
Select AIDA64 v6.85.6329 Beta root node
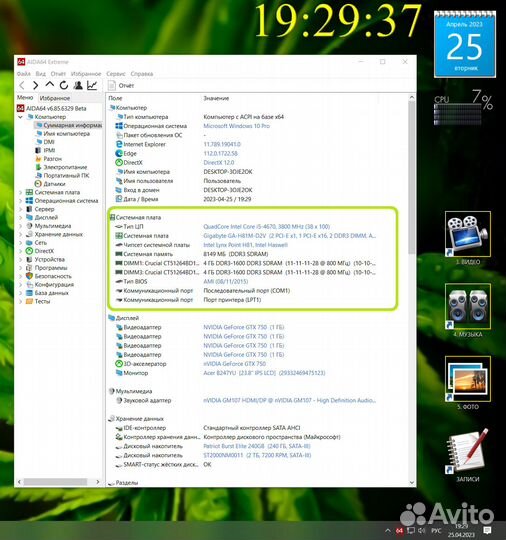point(52,108)
